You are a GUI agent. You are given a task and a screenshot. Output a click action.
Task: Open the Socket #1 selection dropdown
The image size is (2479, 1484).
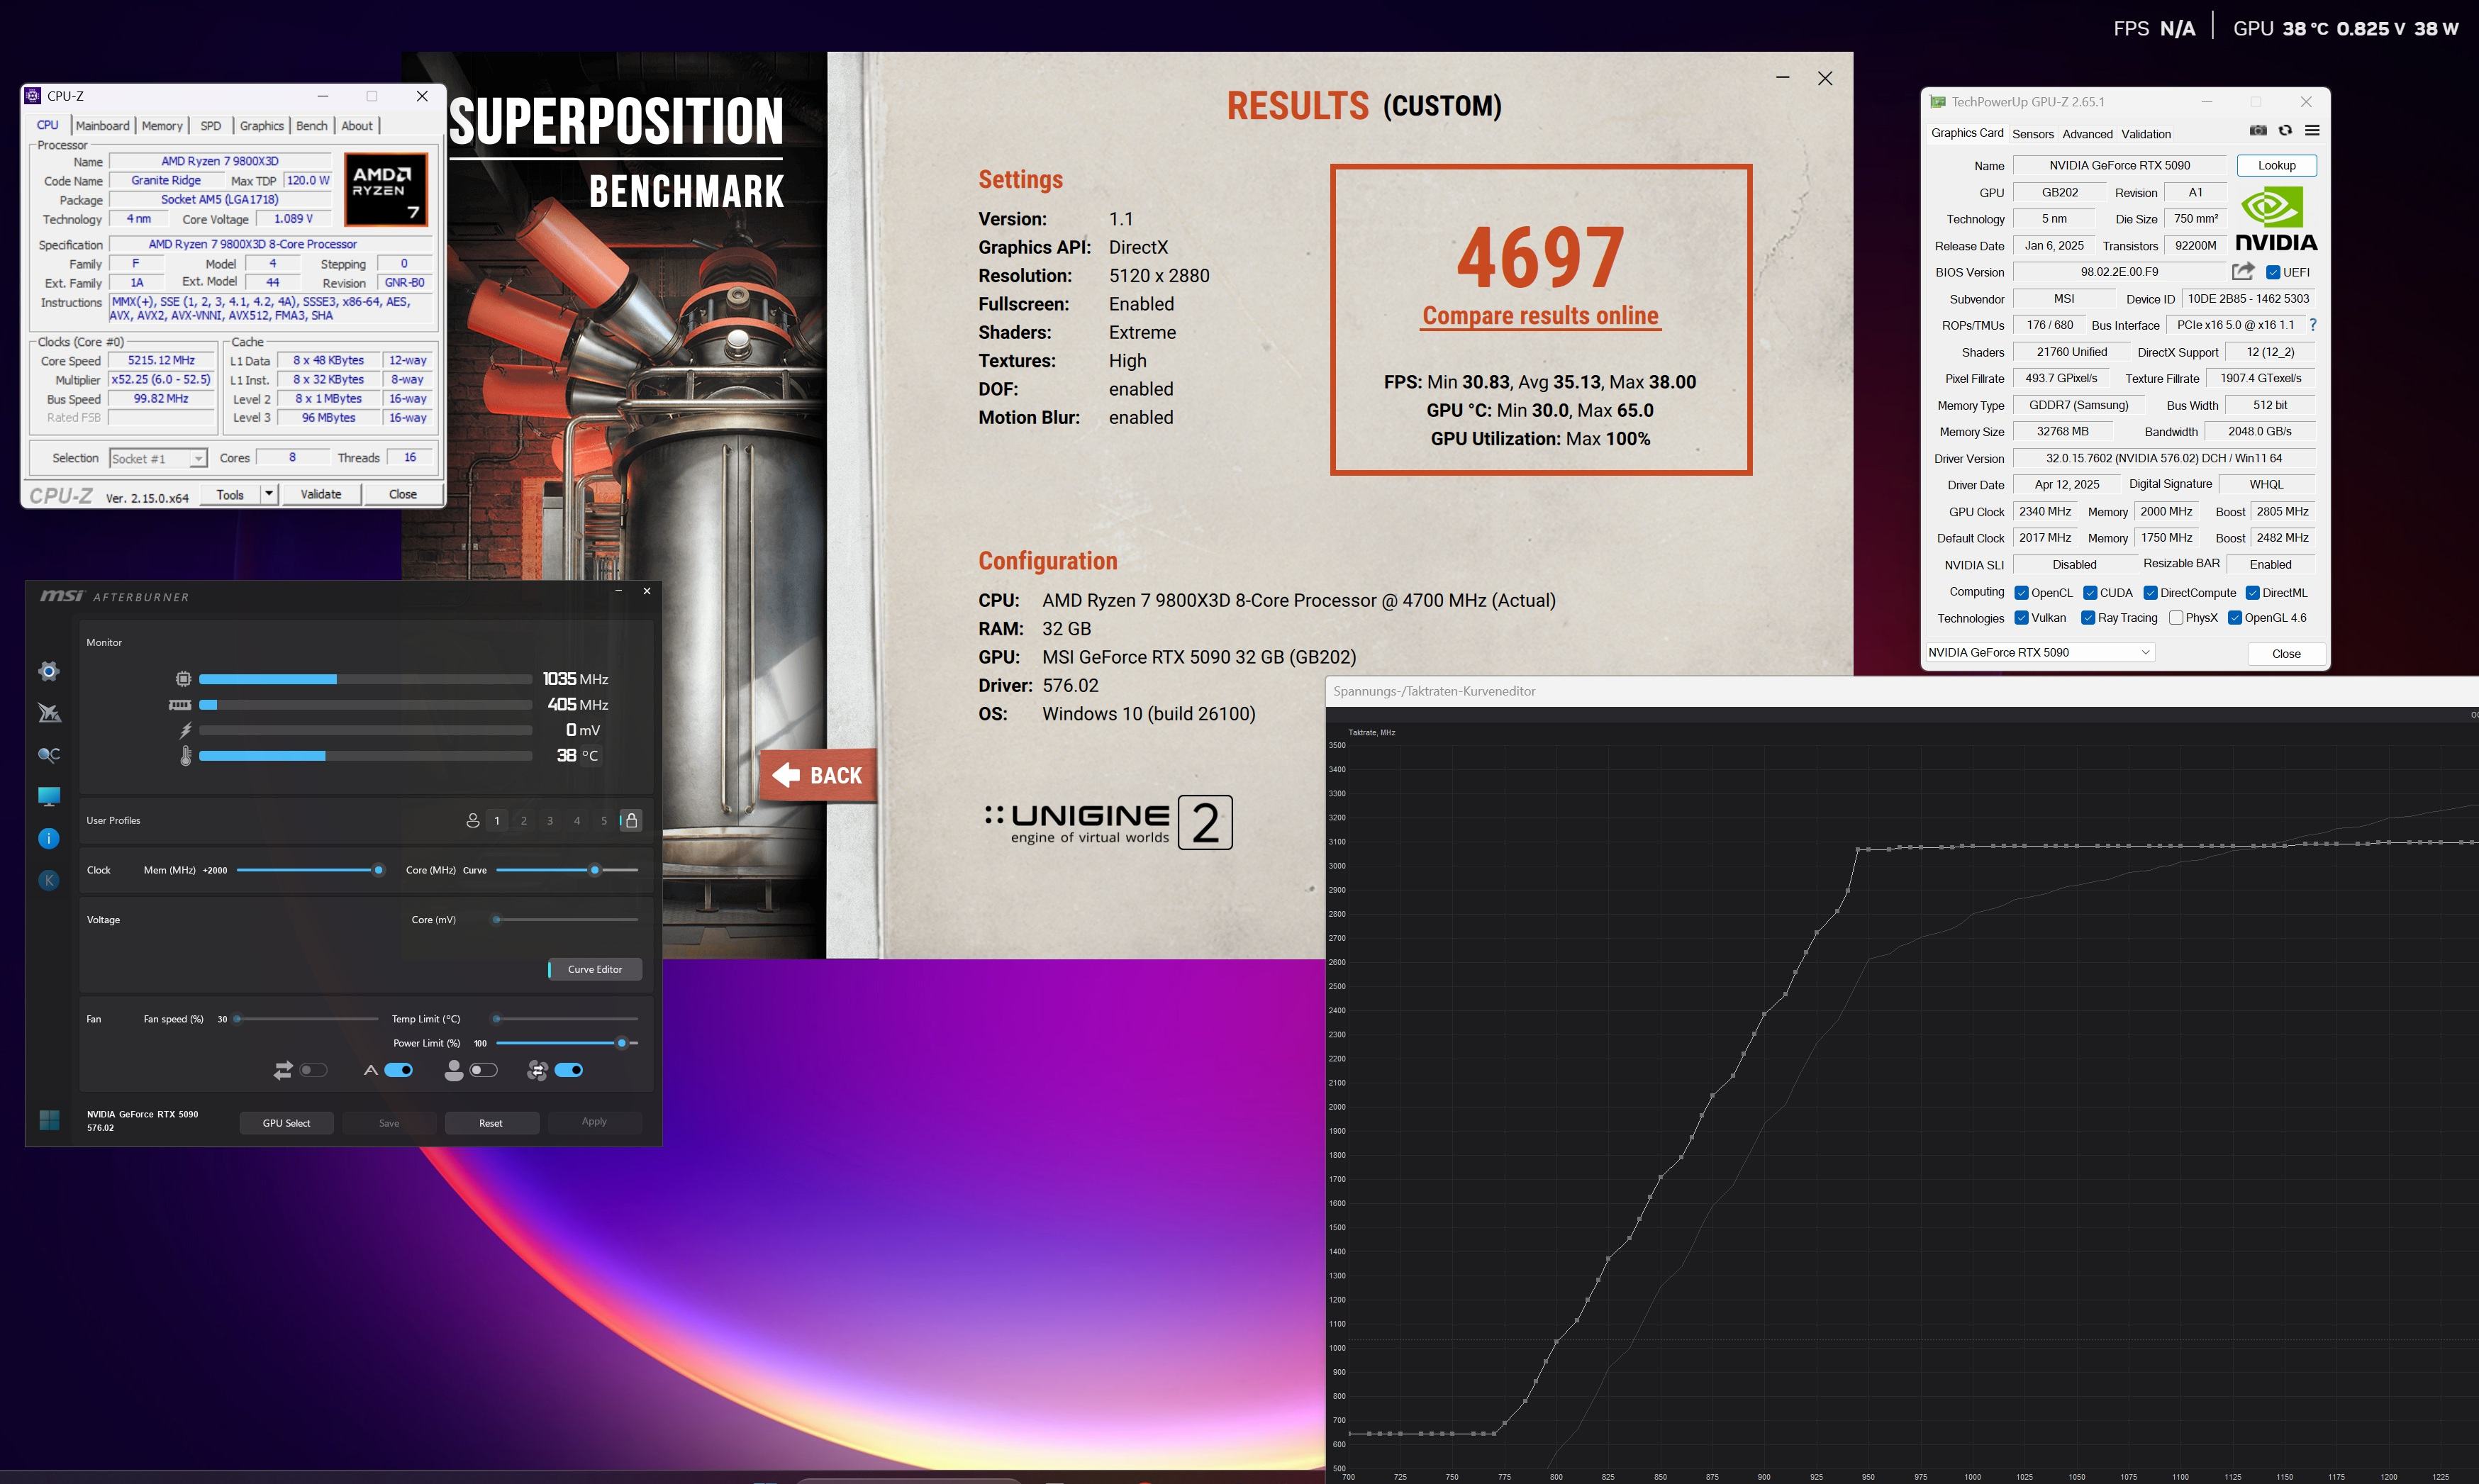[198, 458]
